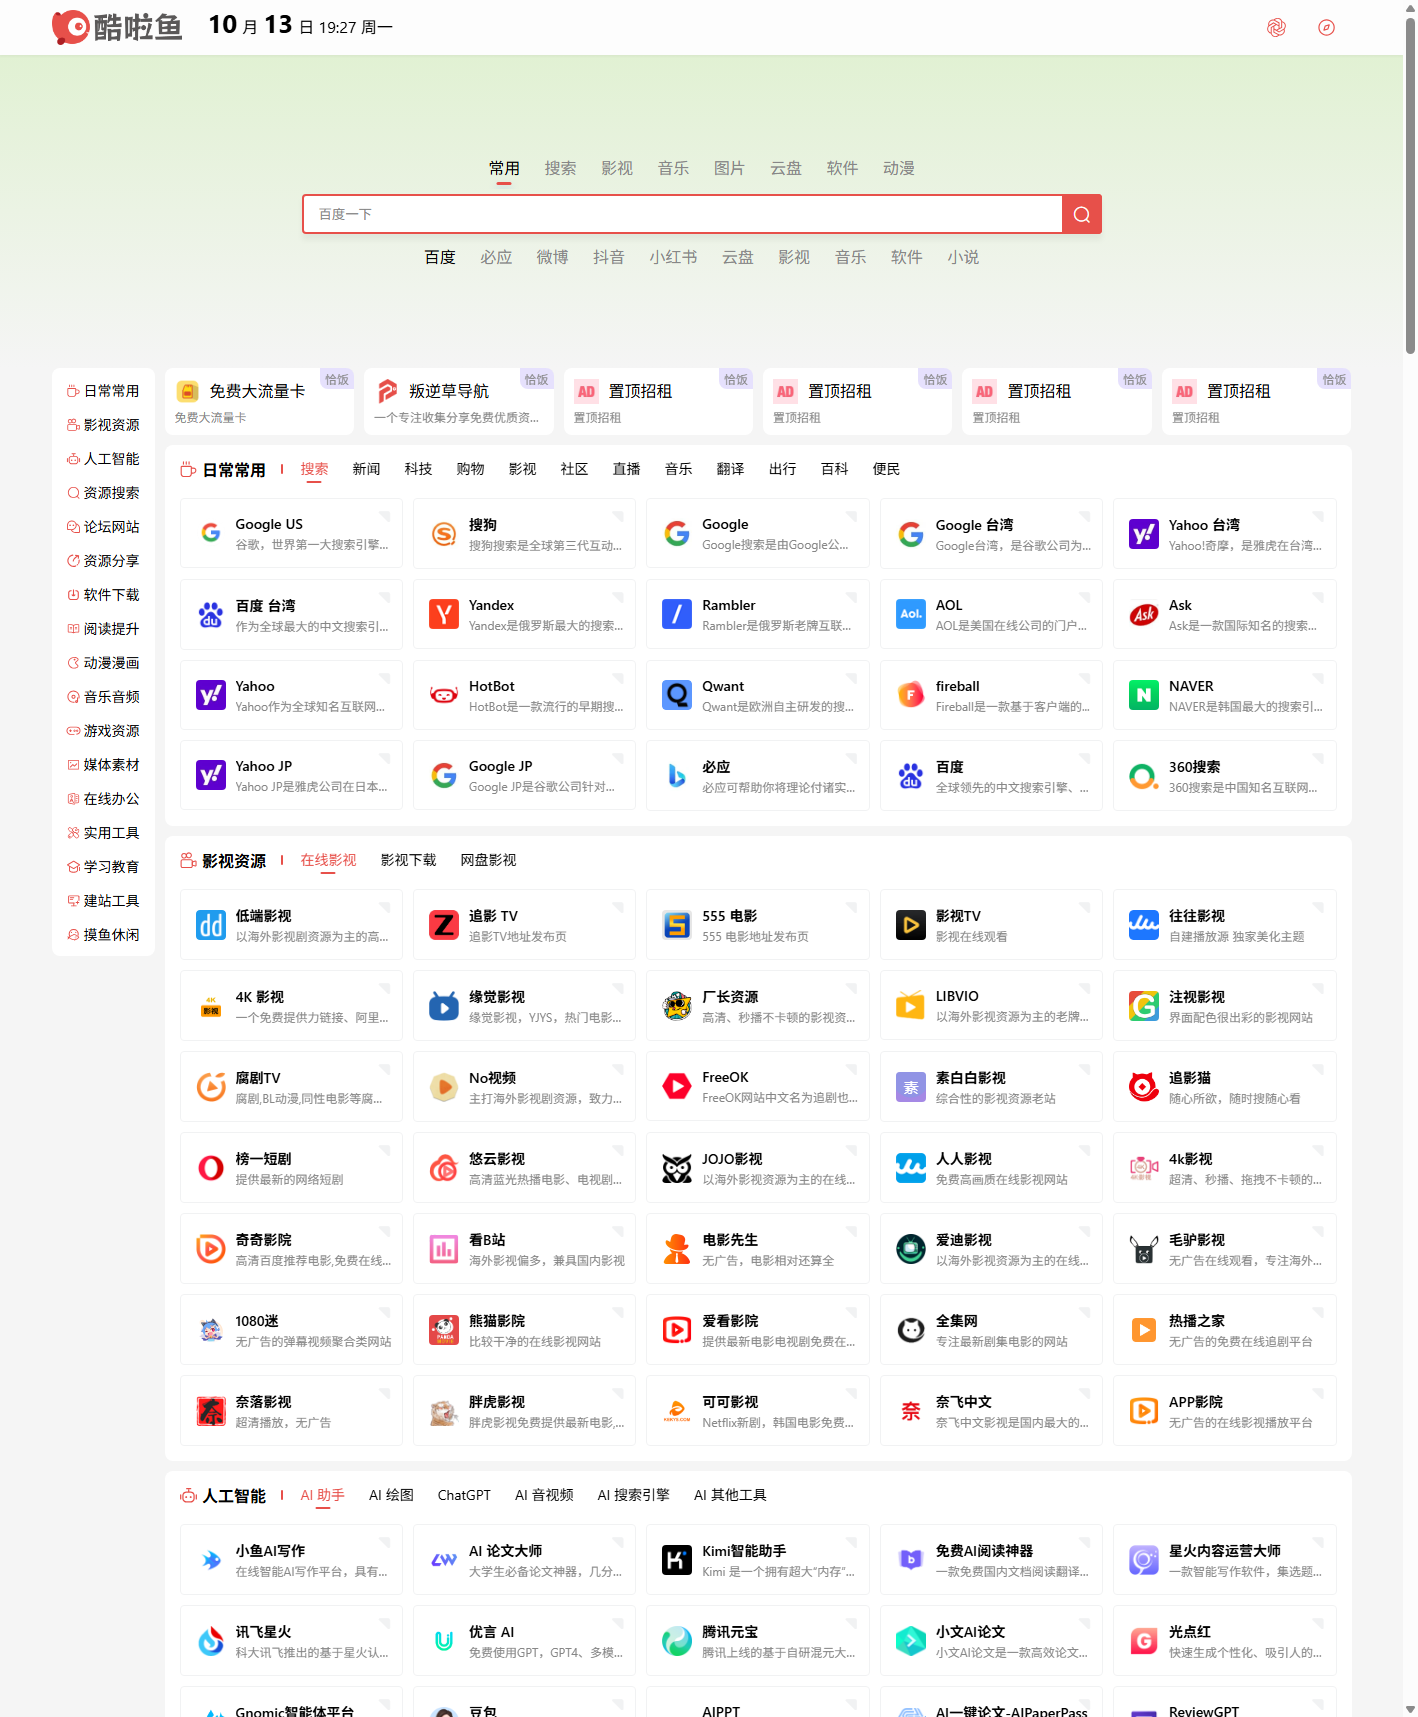Select the 动漫 top category tab
The image size is (1418, 1717).
click(899, 168)
